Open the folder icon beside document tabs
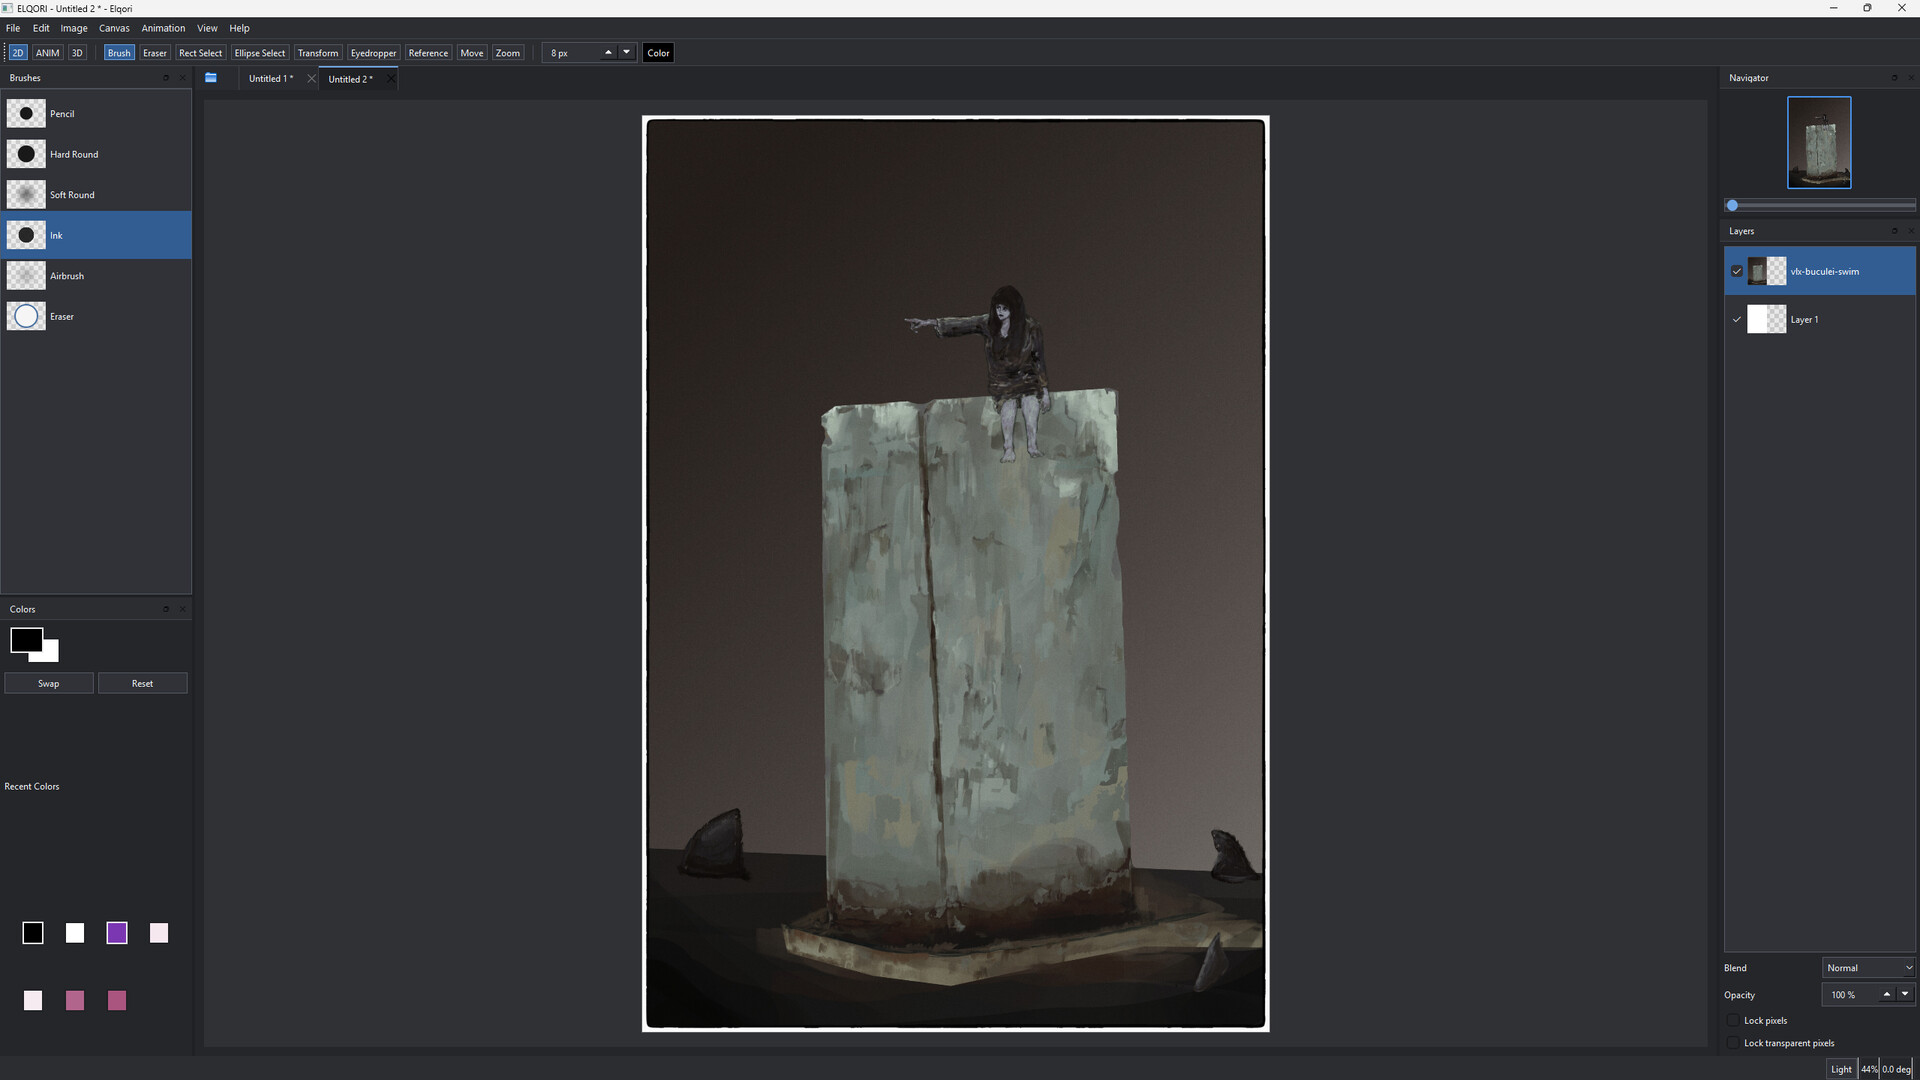Screen dimensions: 1920x1080 point(211,78)
